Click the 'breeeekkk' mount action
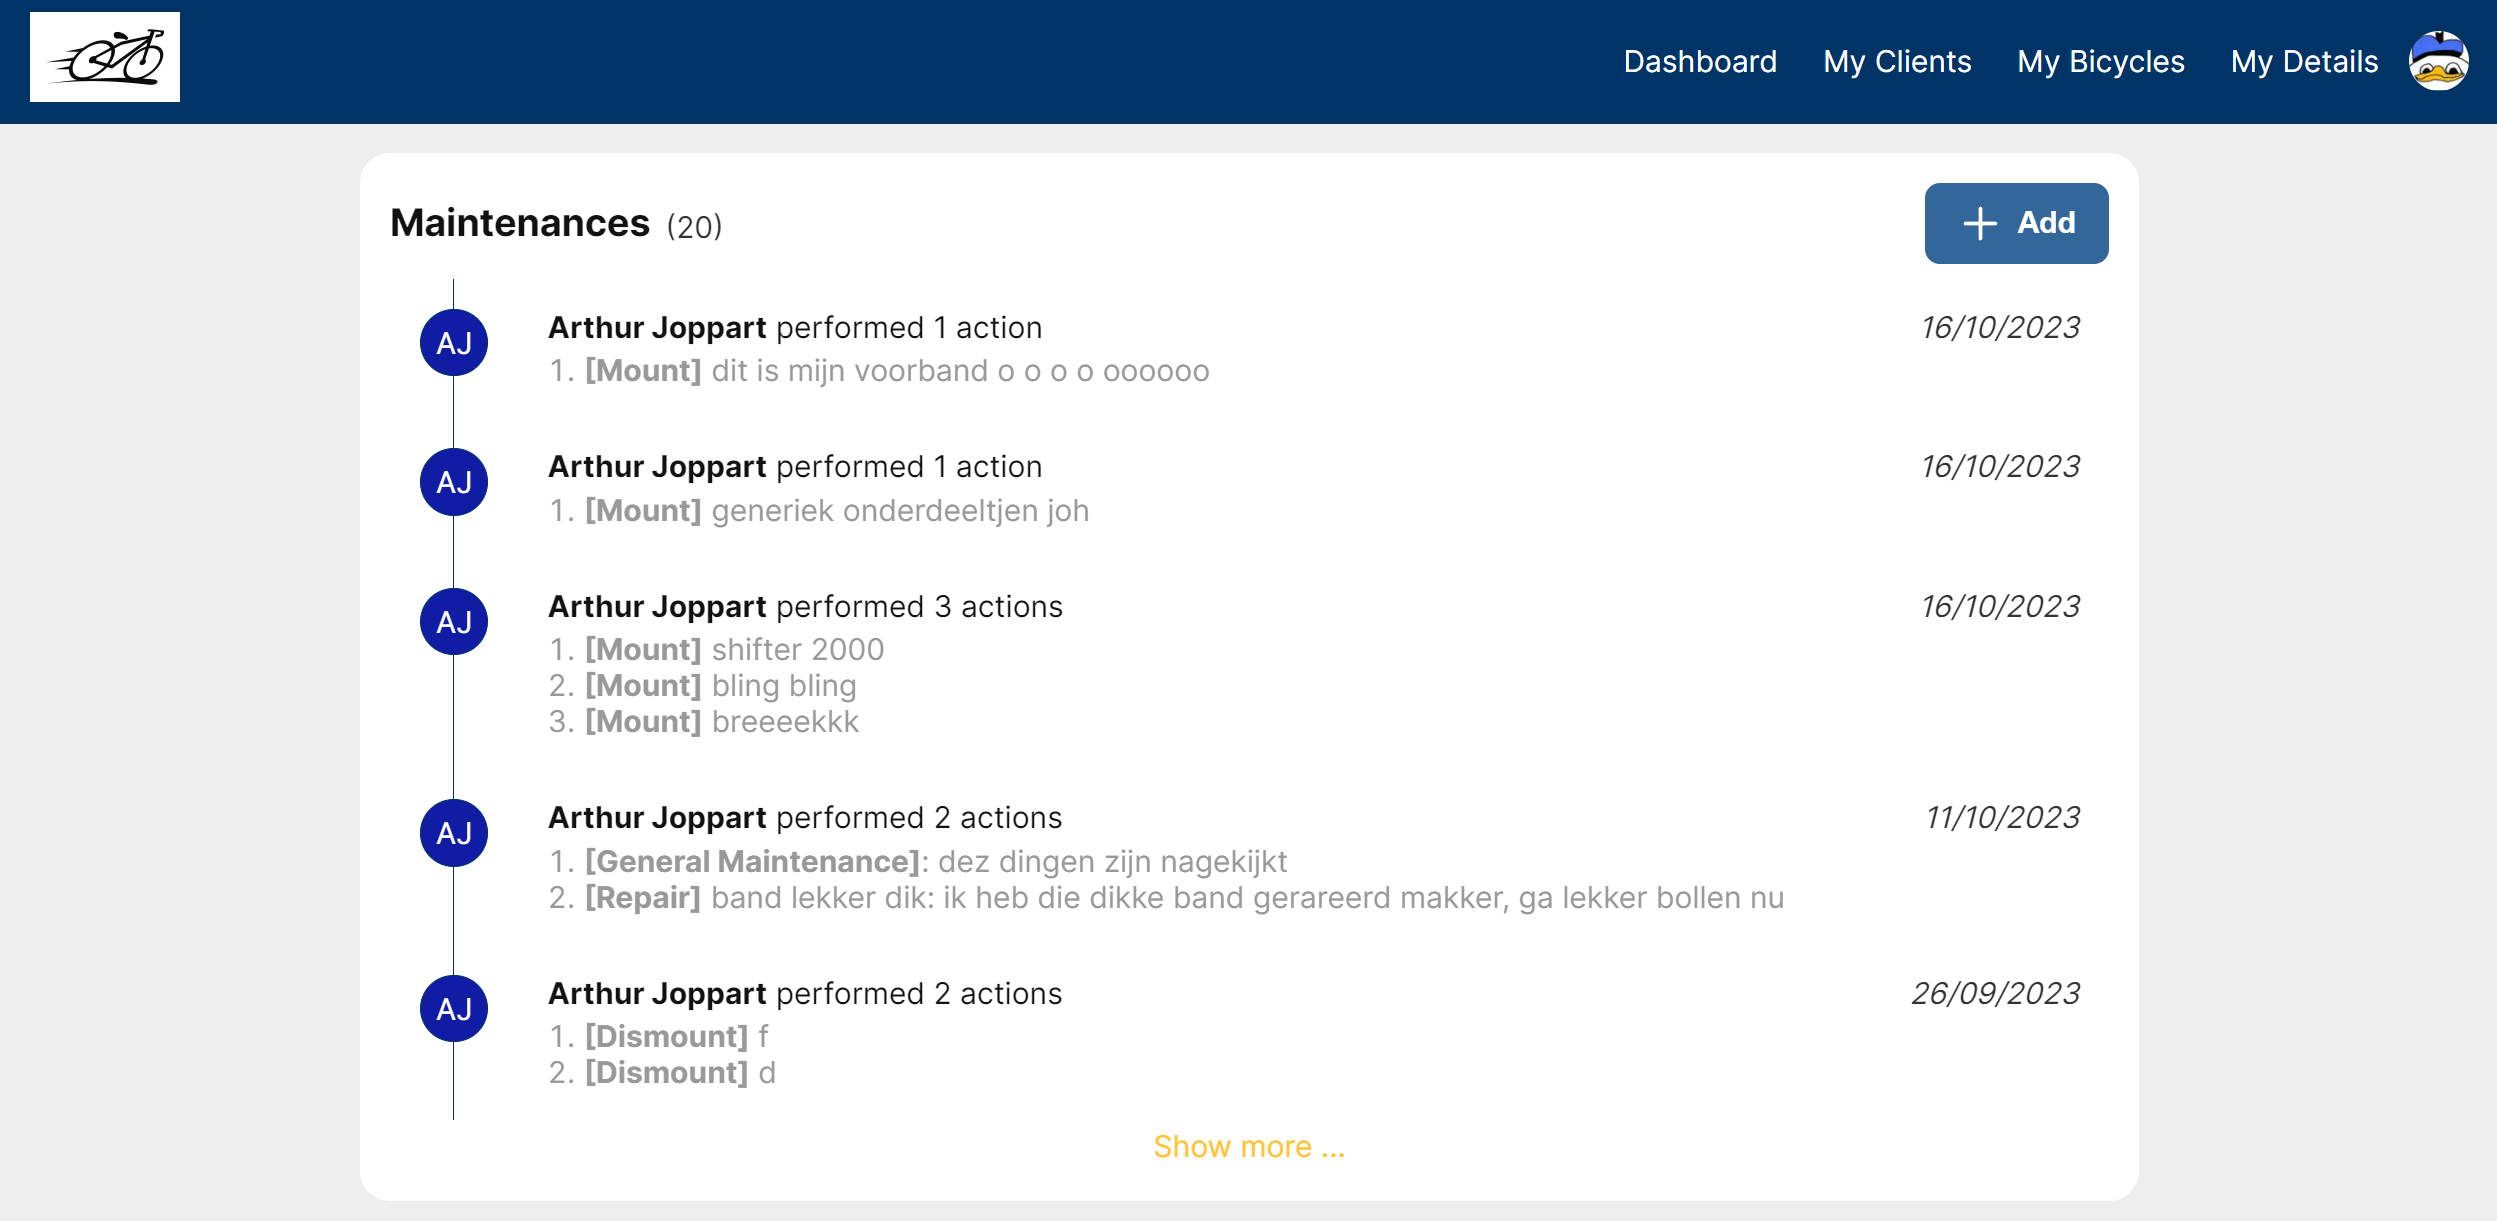The width and height of the screenshot is (2497, 1221). tap(704, 722)
